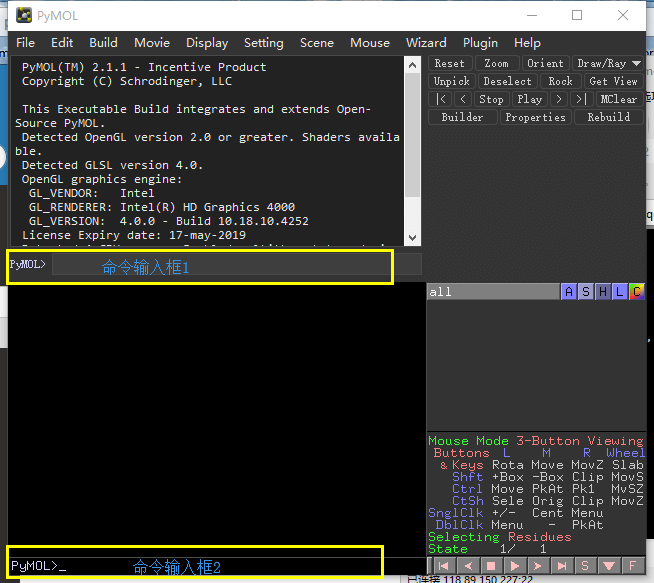Open the Build menu
Screen dimensions: 654x583
click(x=103, y=43)
